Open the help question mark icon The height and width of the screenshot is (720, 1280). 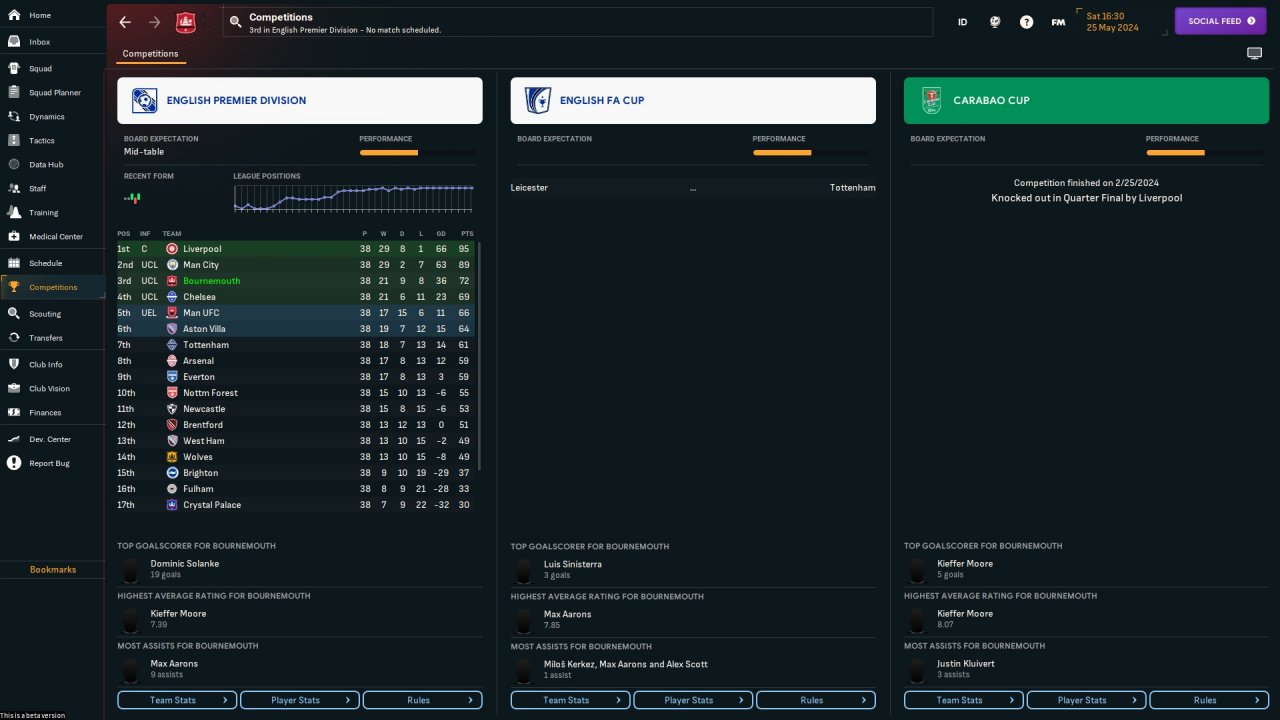point(1026,22)
